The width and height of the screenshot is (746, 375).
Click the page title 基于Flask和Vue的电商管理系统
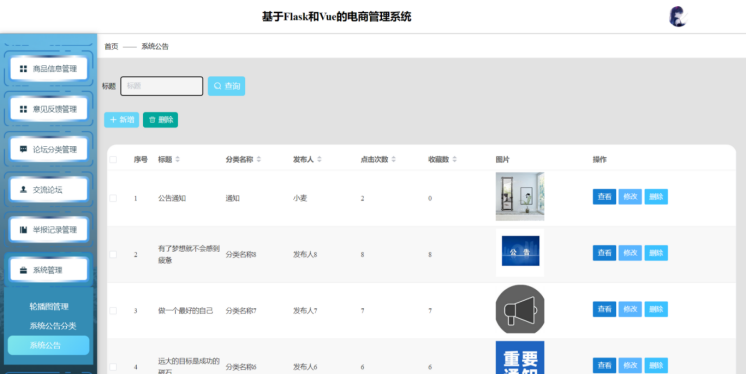point(336,17)
